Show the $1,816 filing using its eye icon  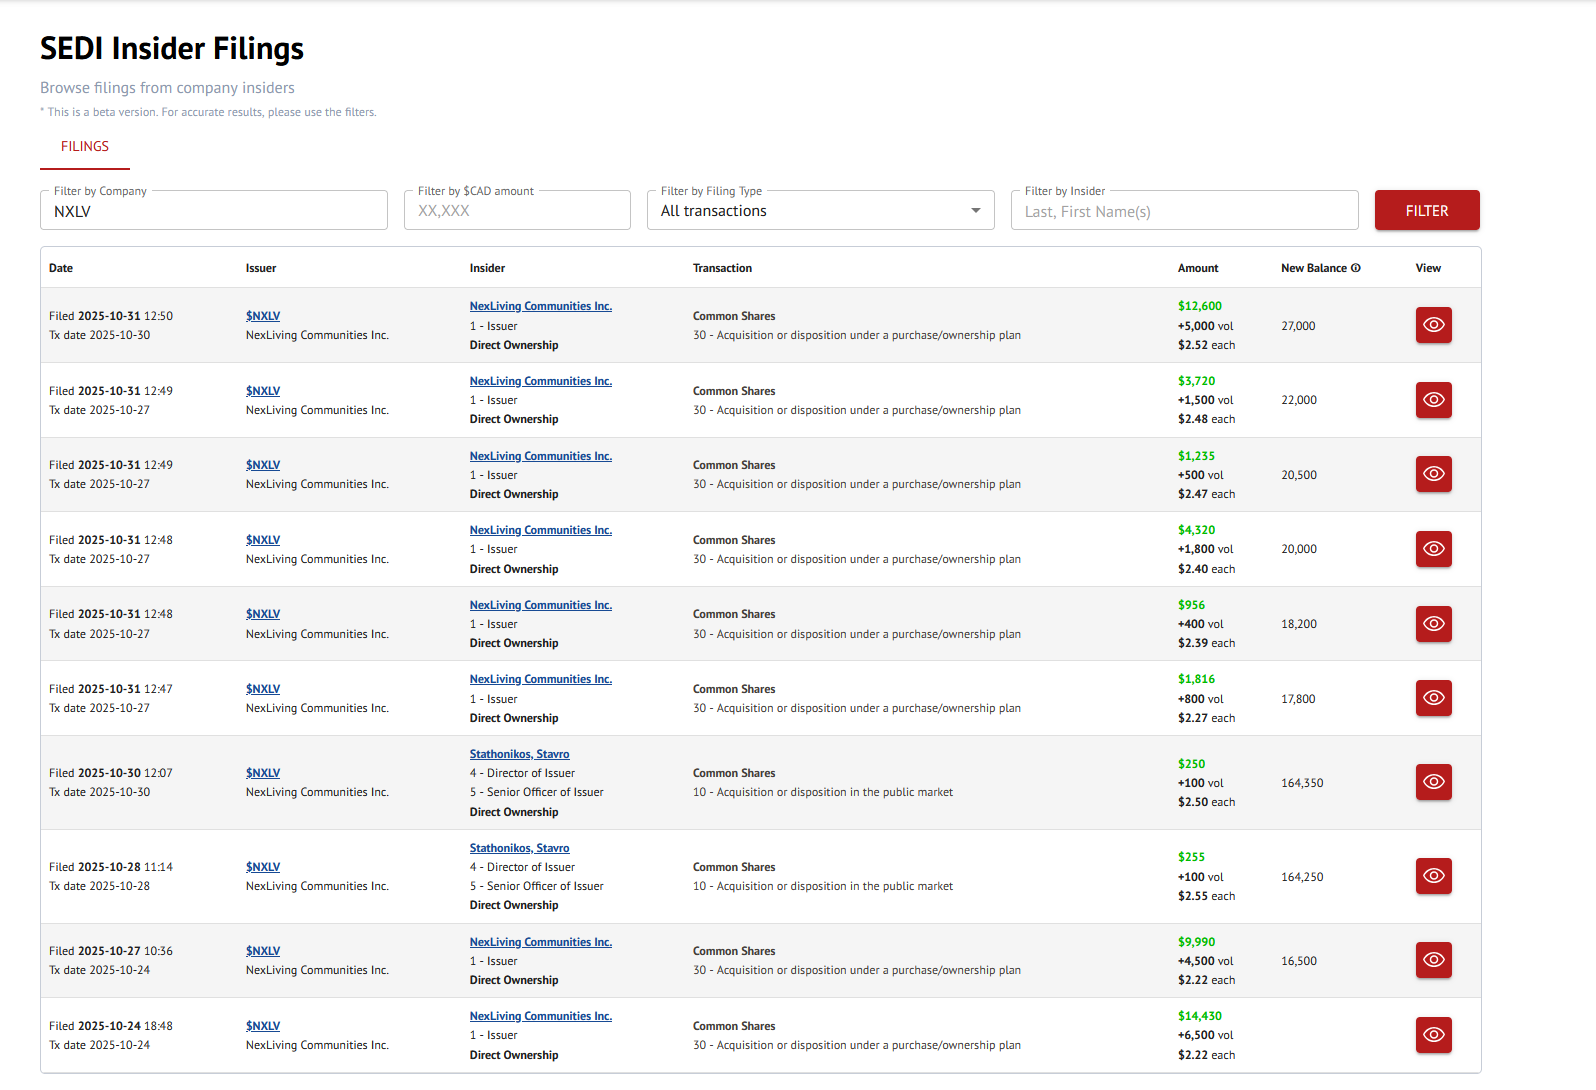coord(1433,698)
